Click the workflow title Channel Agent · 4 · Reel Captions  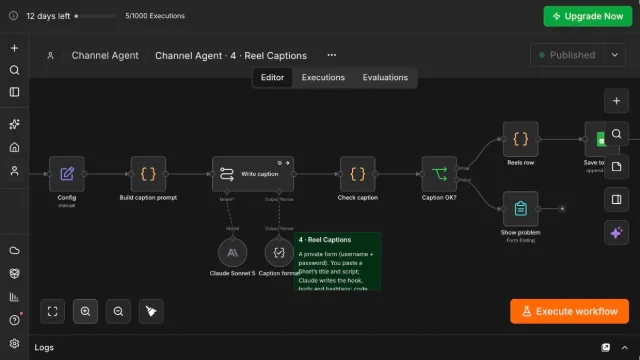click(231, 56)
